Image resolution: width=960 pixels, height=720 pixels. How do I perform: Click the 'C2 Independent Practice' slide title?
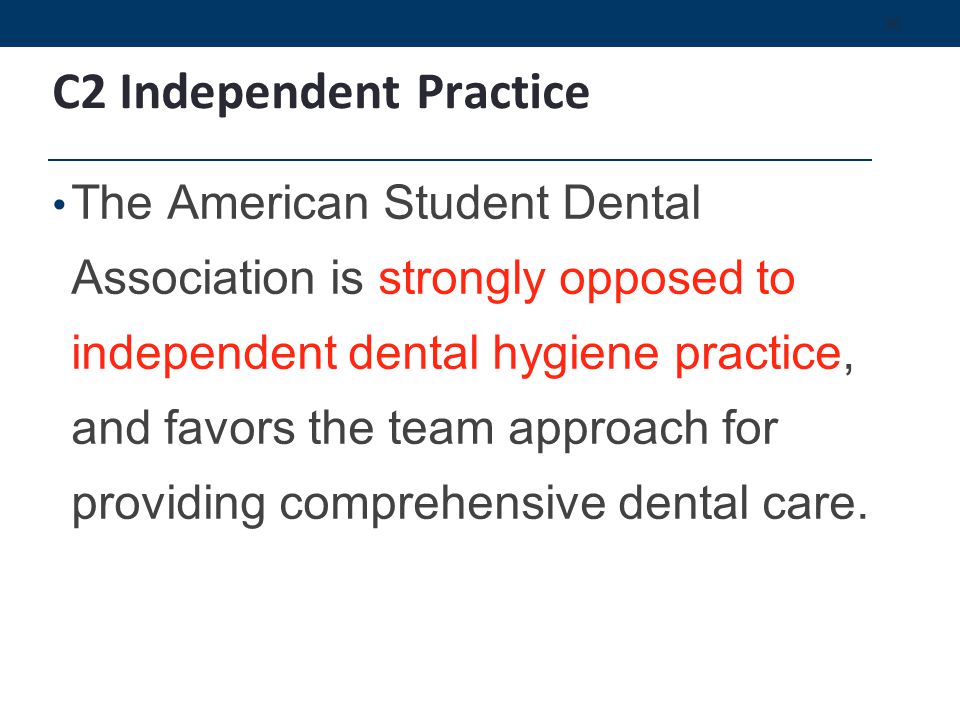(x=321, y=93)
